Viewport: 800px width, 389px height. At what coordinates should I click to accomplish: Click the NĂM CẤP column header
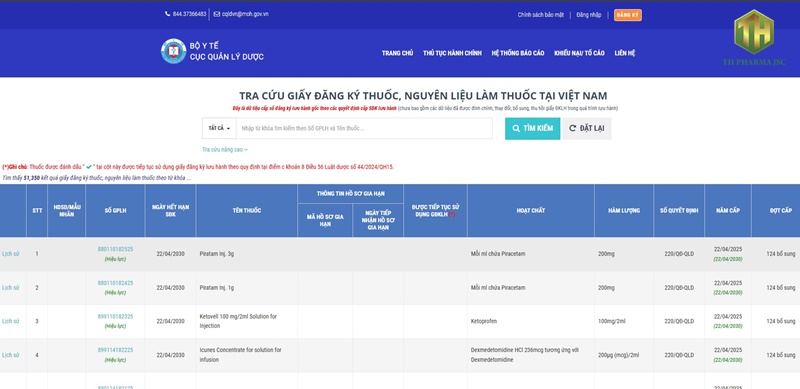tap(728, 210)
